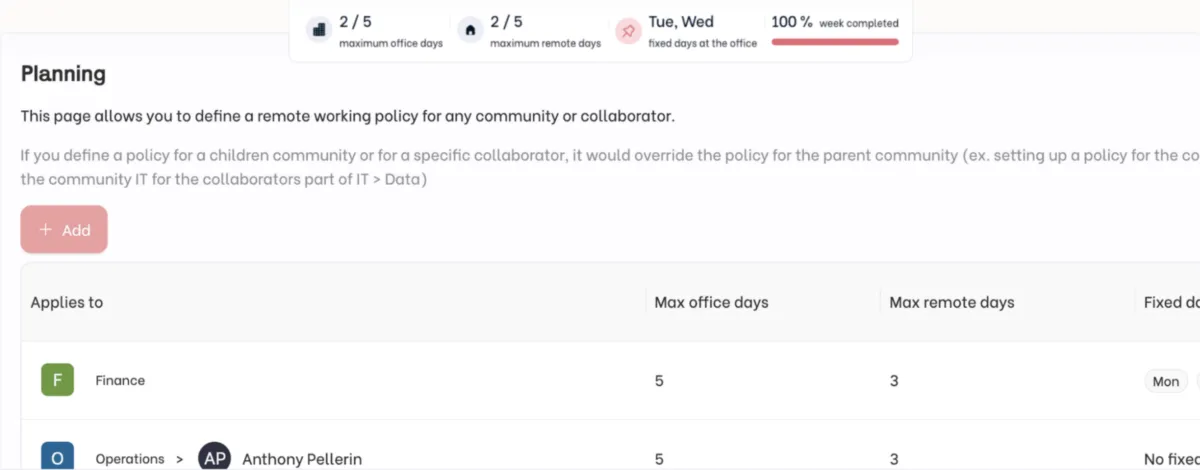This screenshot has height=470, width=1200.
Task: Click the Max office days column header
Action: point(711,302)
